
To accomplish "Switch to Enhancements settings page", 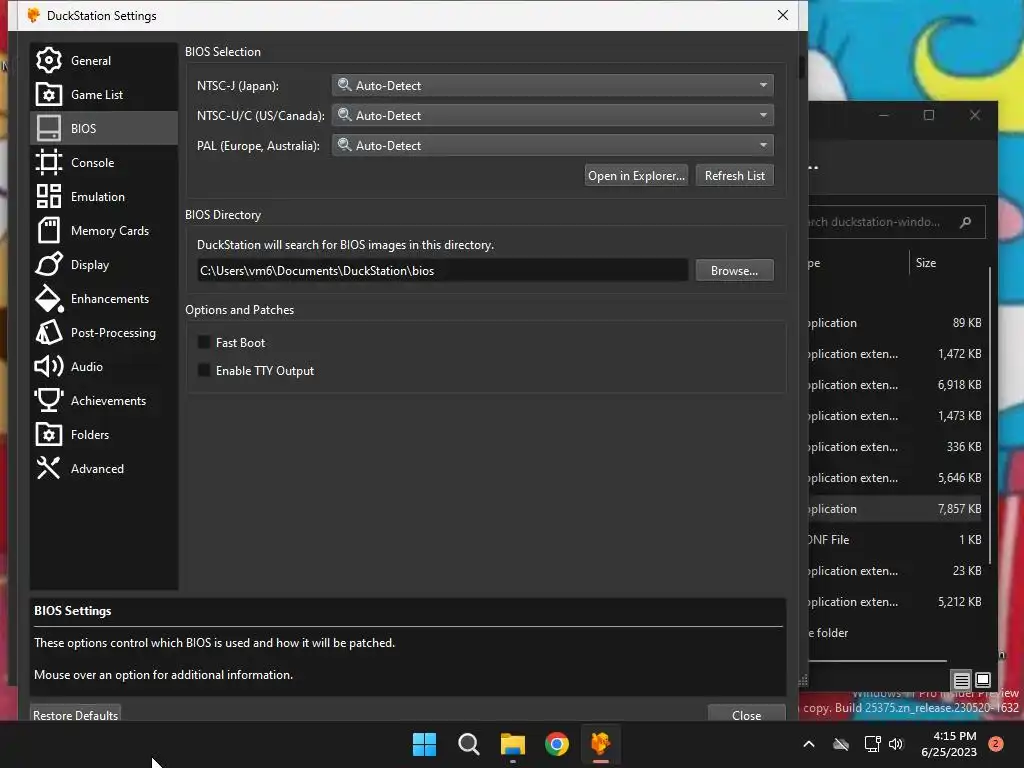I will [x=104, y=298].
